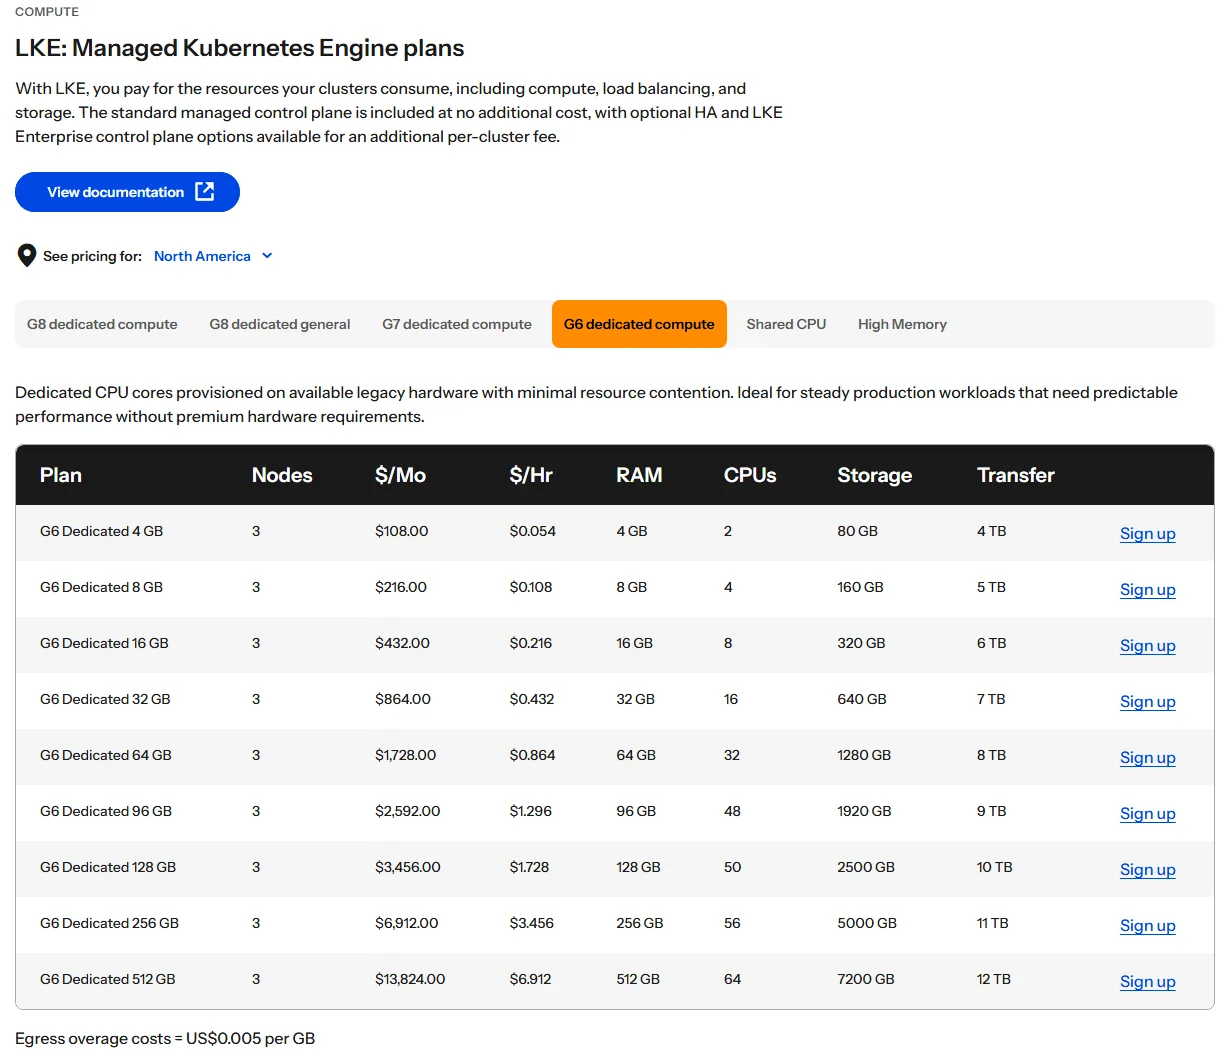Click the $864.00 monthly price
Screen dimensions: 1230x1050
(x=403, y=699)
